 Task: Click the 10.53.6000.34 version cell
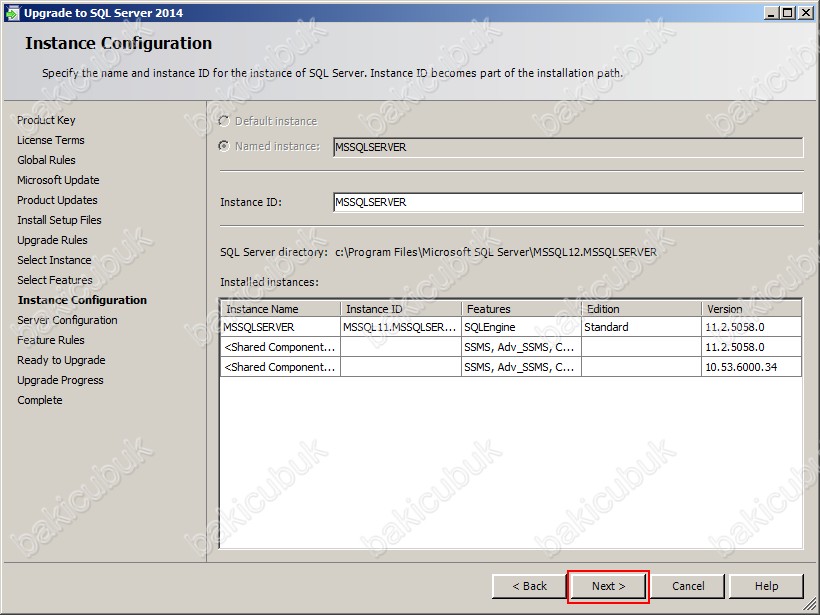click(x=751, y=367)
